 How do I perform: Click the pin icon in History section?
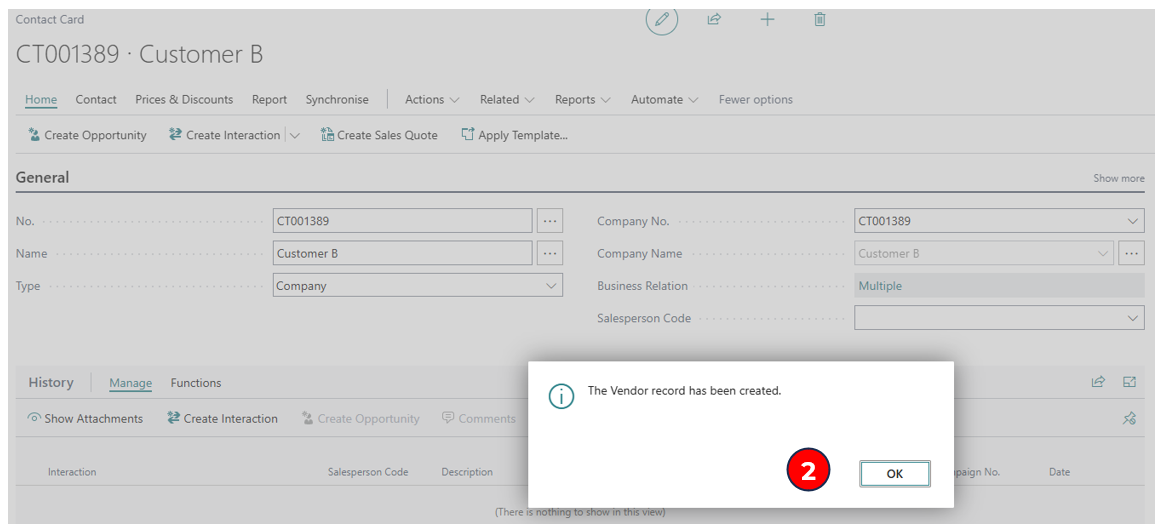click(x=1129, y=419)
